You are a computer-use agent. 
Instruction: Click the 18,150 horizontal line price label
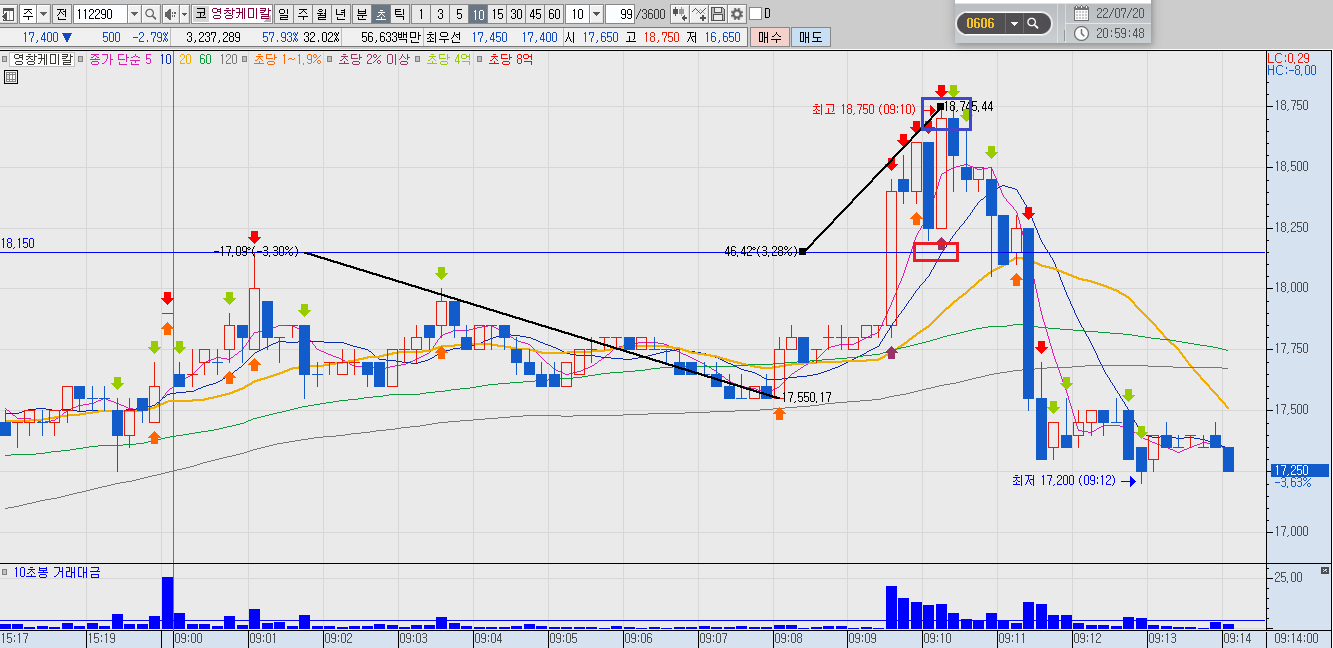tap(18, 243)
